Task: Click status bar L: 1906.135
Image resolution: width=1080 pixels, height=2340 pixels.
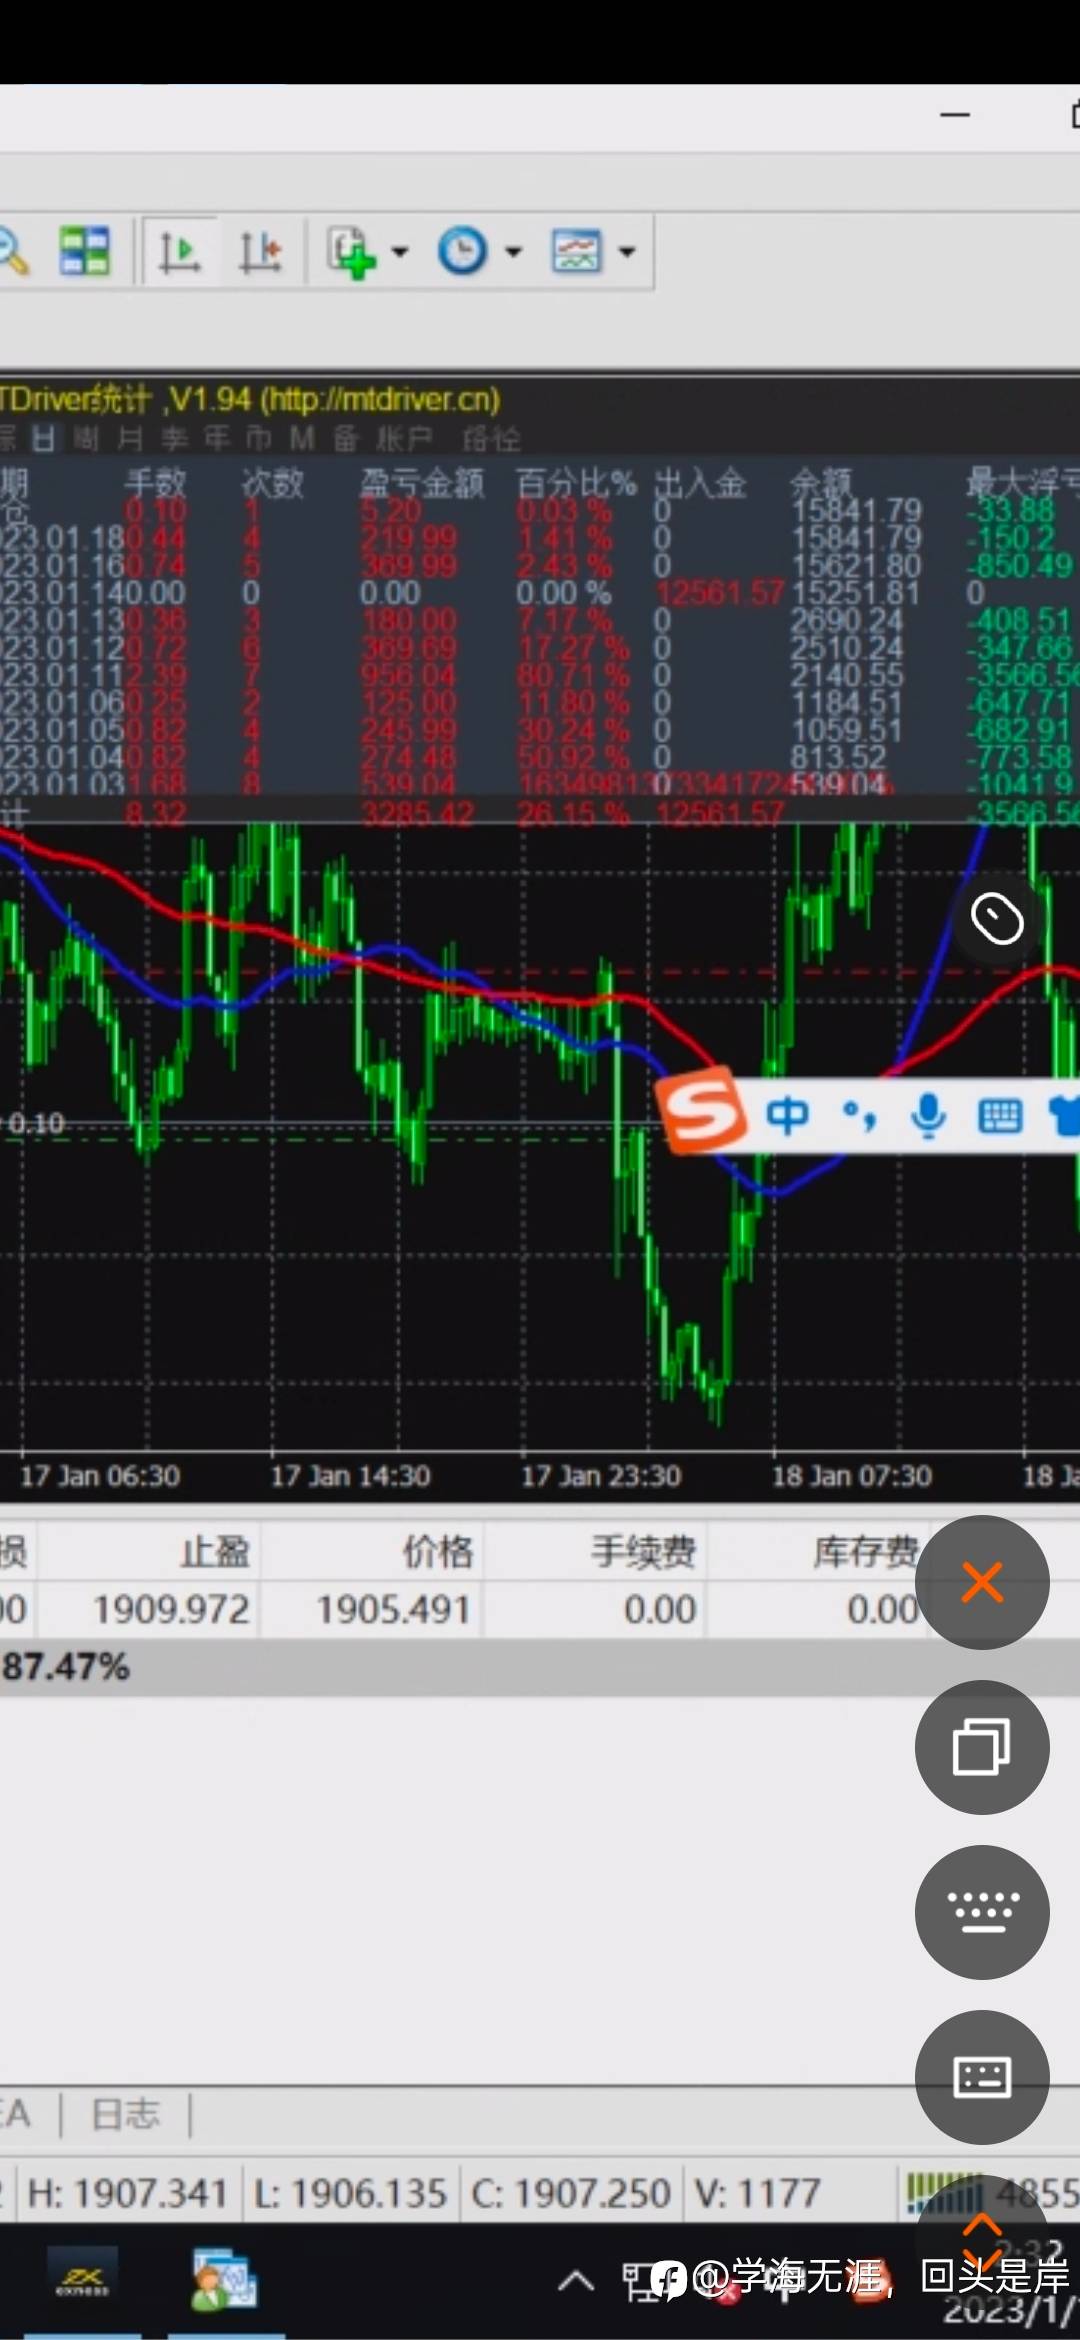Action: [349, 2194]
